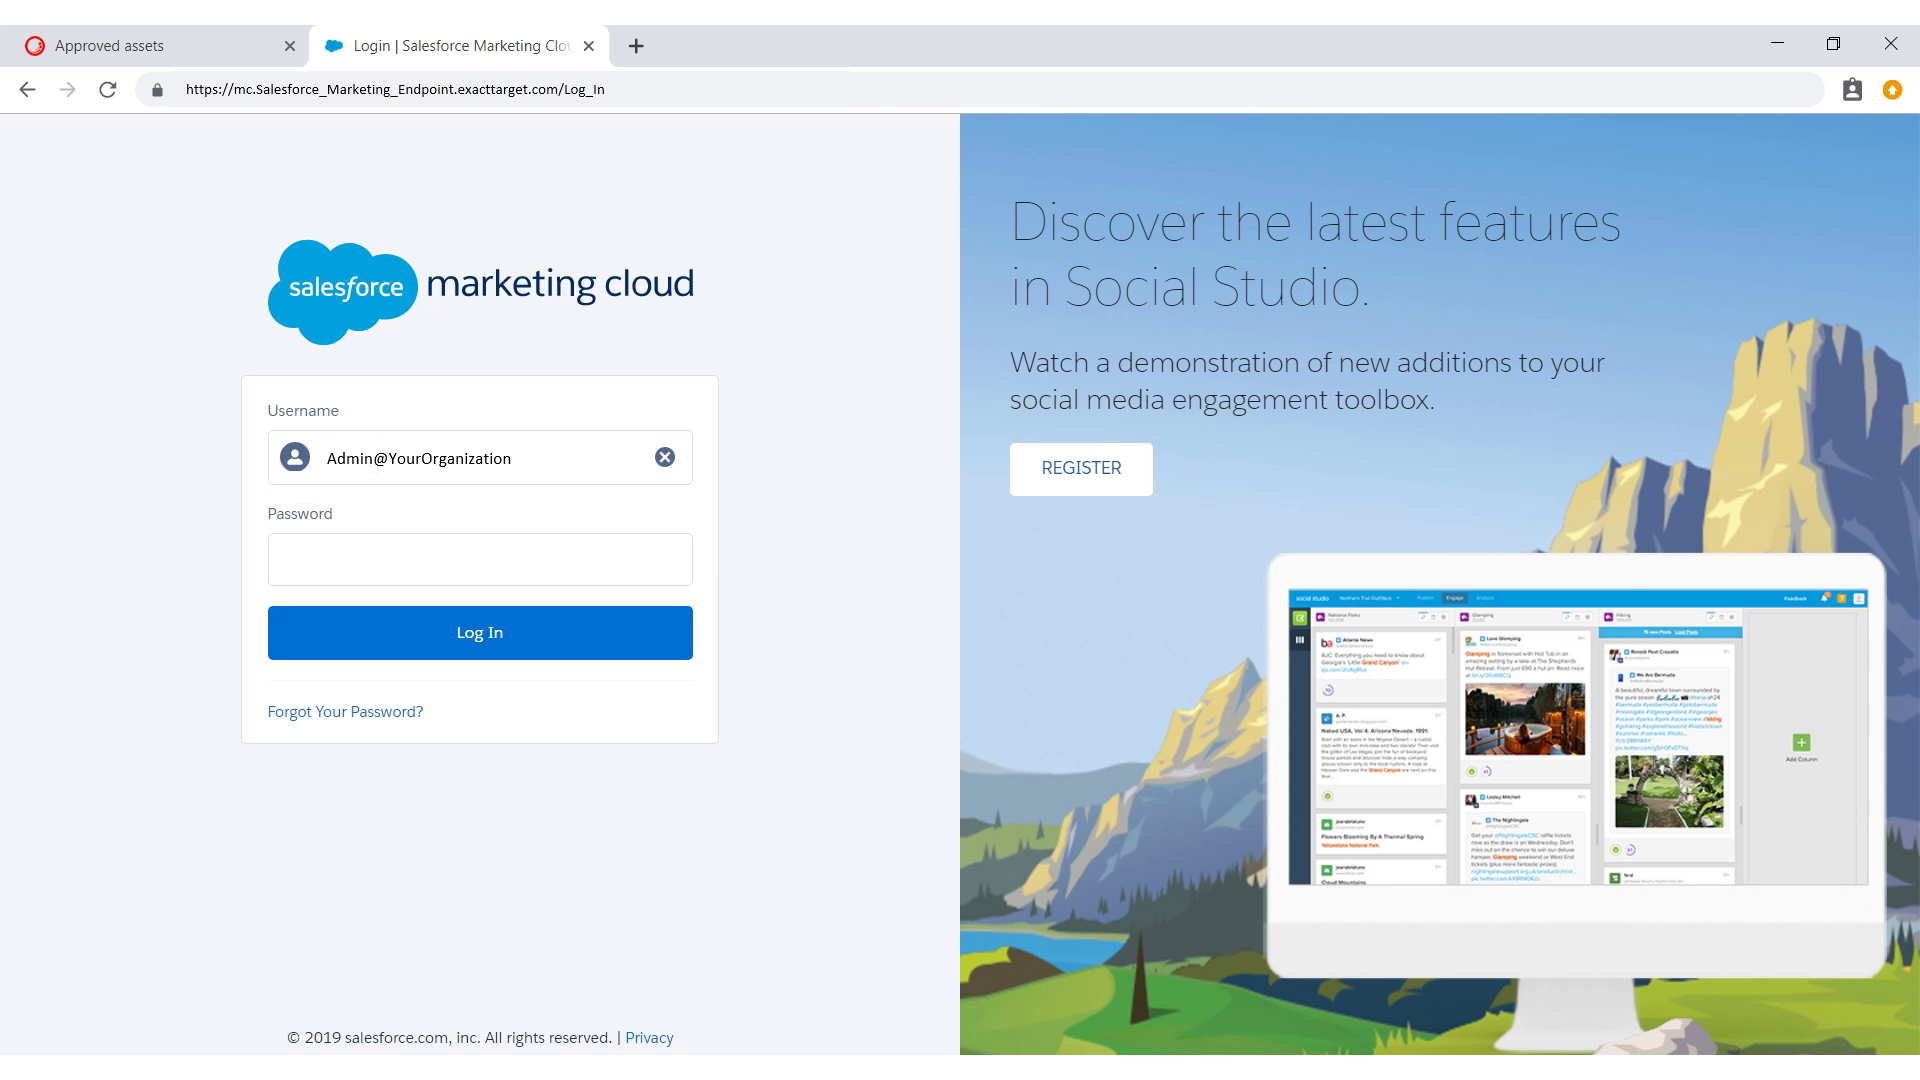Open a new browser tab
This screenshot has height=1080, width=1920.
click(636, 46)
